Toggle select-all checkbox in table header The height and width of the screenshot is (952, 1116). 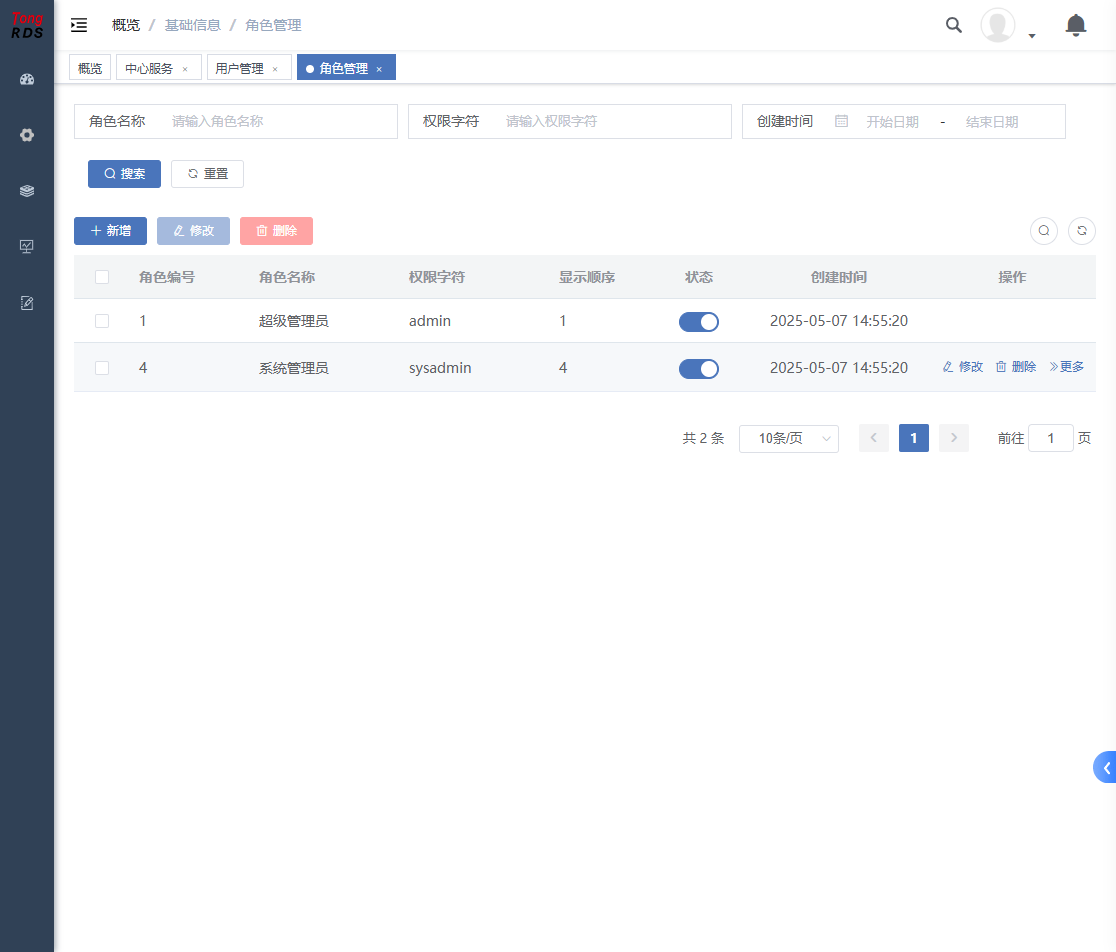(102, 277)
